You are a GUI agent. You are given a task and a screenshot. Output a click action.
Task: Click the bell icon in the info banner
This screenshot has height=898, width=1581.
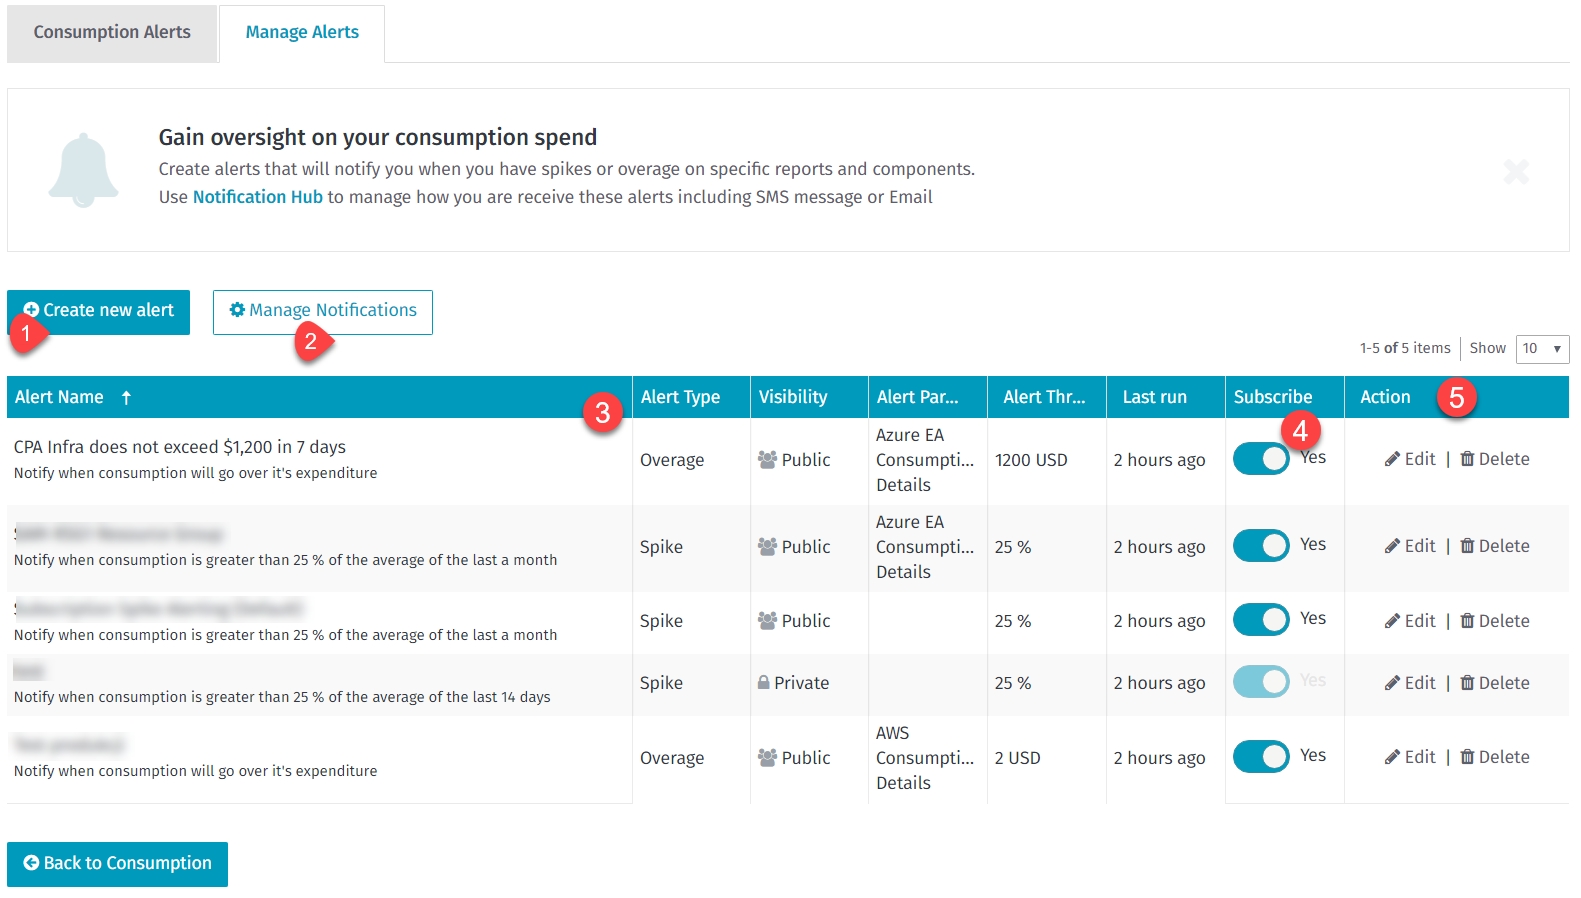83,170
